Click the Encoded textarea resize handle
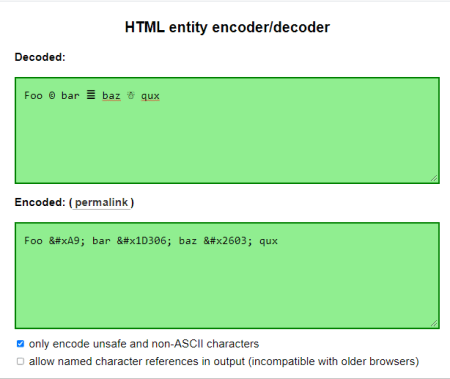 [434, 323]
